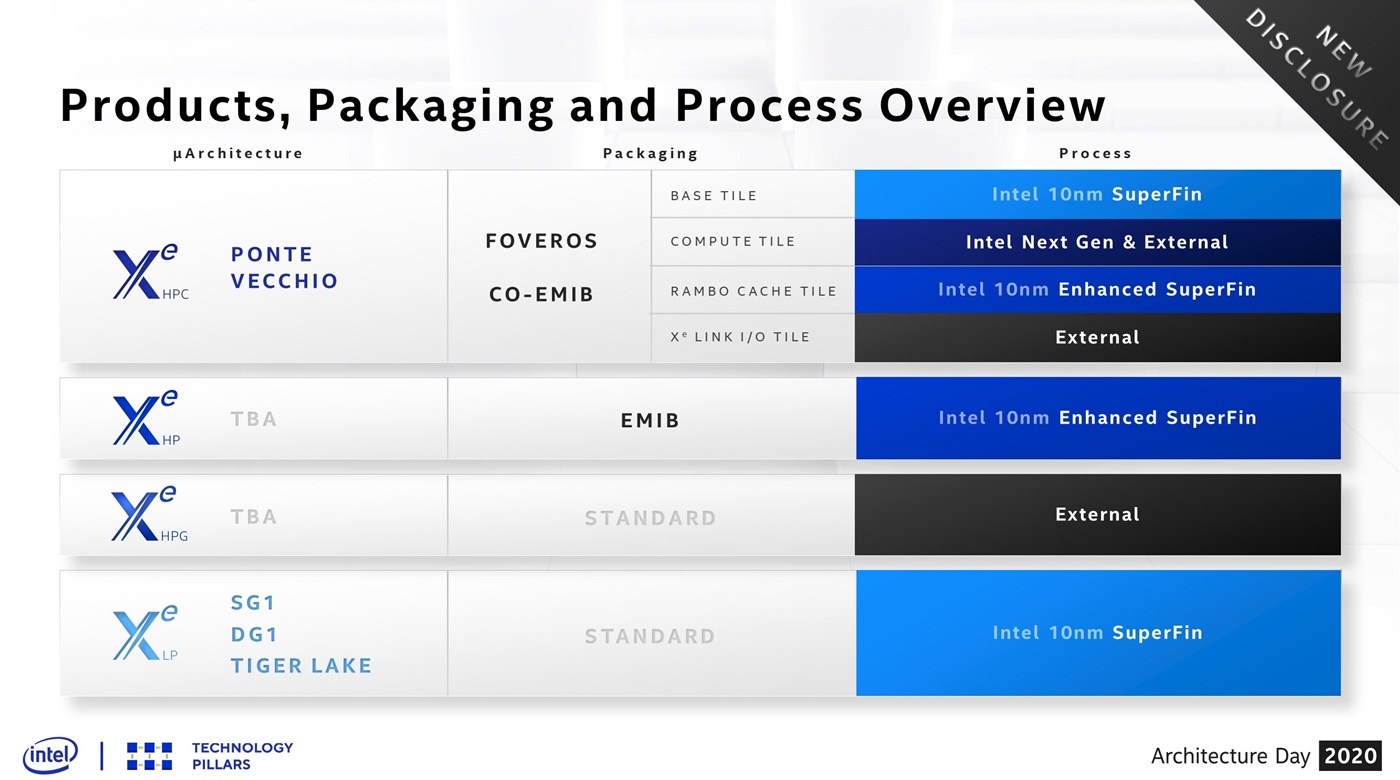Click the Xe HPG External process bar

click(x=1097, y=515)
